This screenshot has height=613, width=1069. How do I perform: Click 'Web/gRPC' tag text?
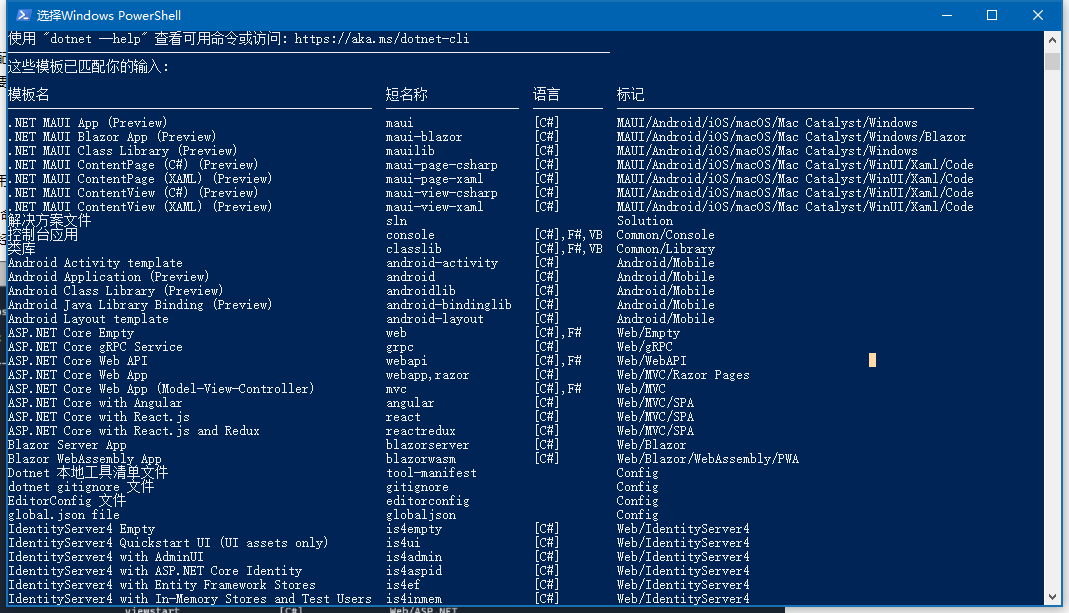[644, 346]
